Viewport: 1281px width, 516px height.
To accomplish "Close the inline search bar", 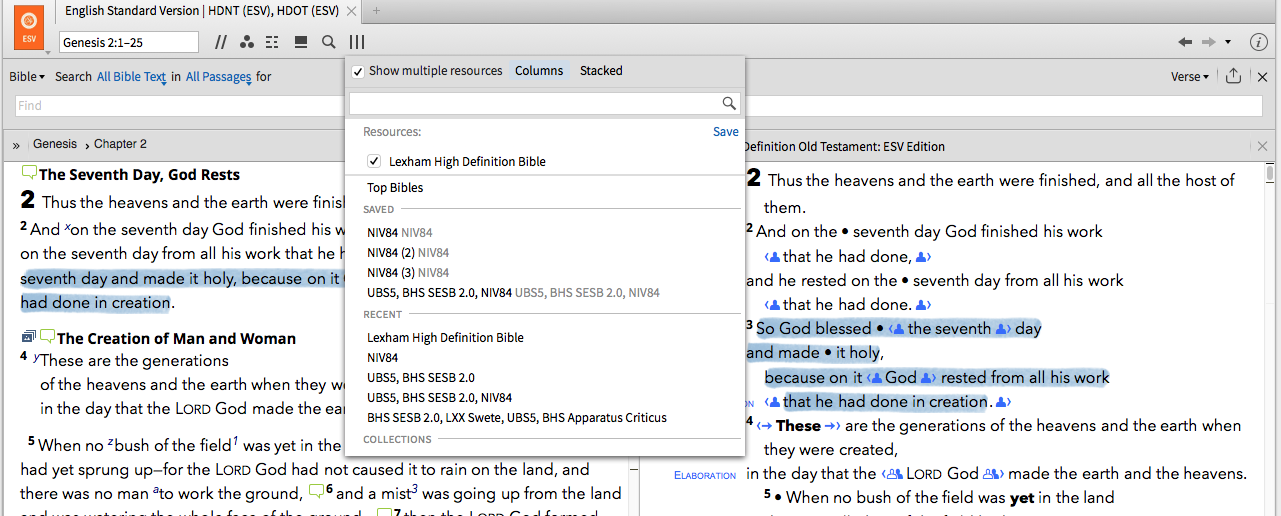I will click(x=1263, y=76).
